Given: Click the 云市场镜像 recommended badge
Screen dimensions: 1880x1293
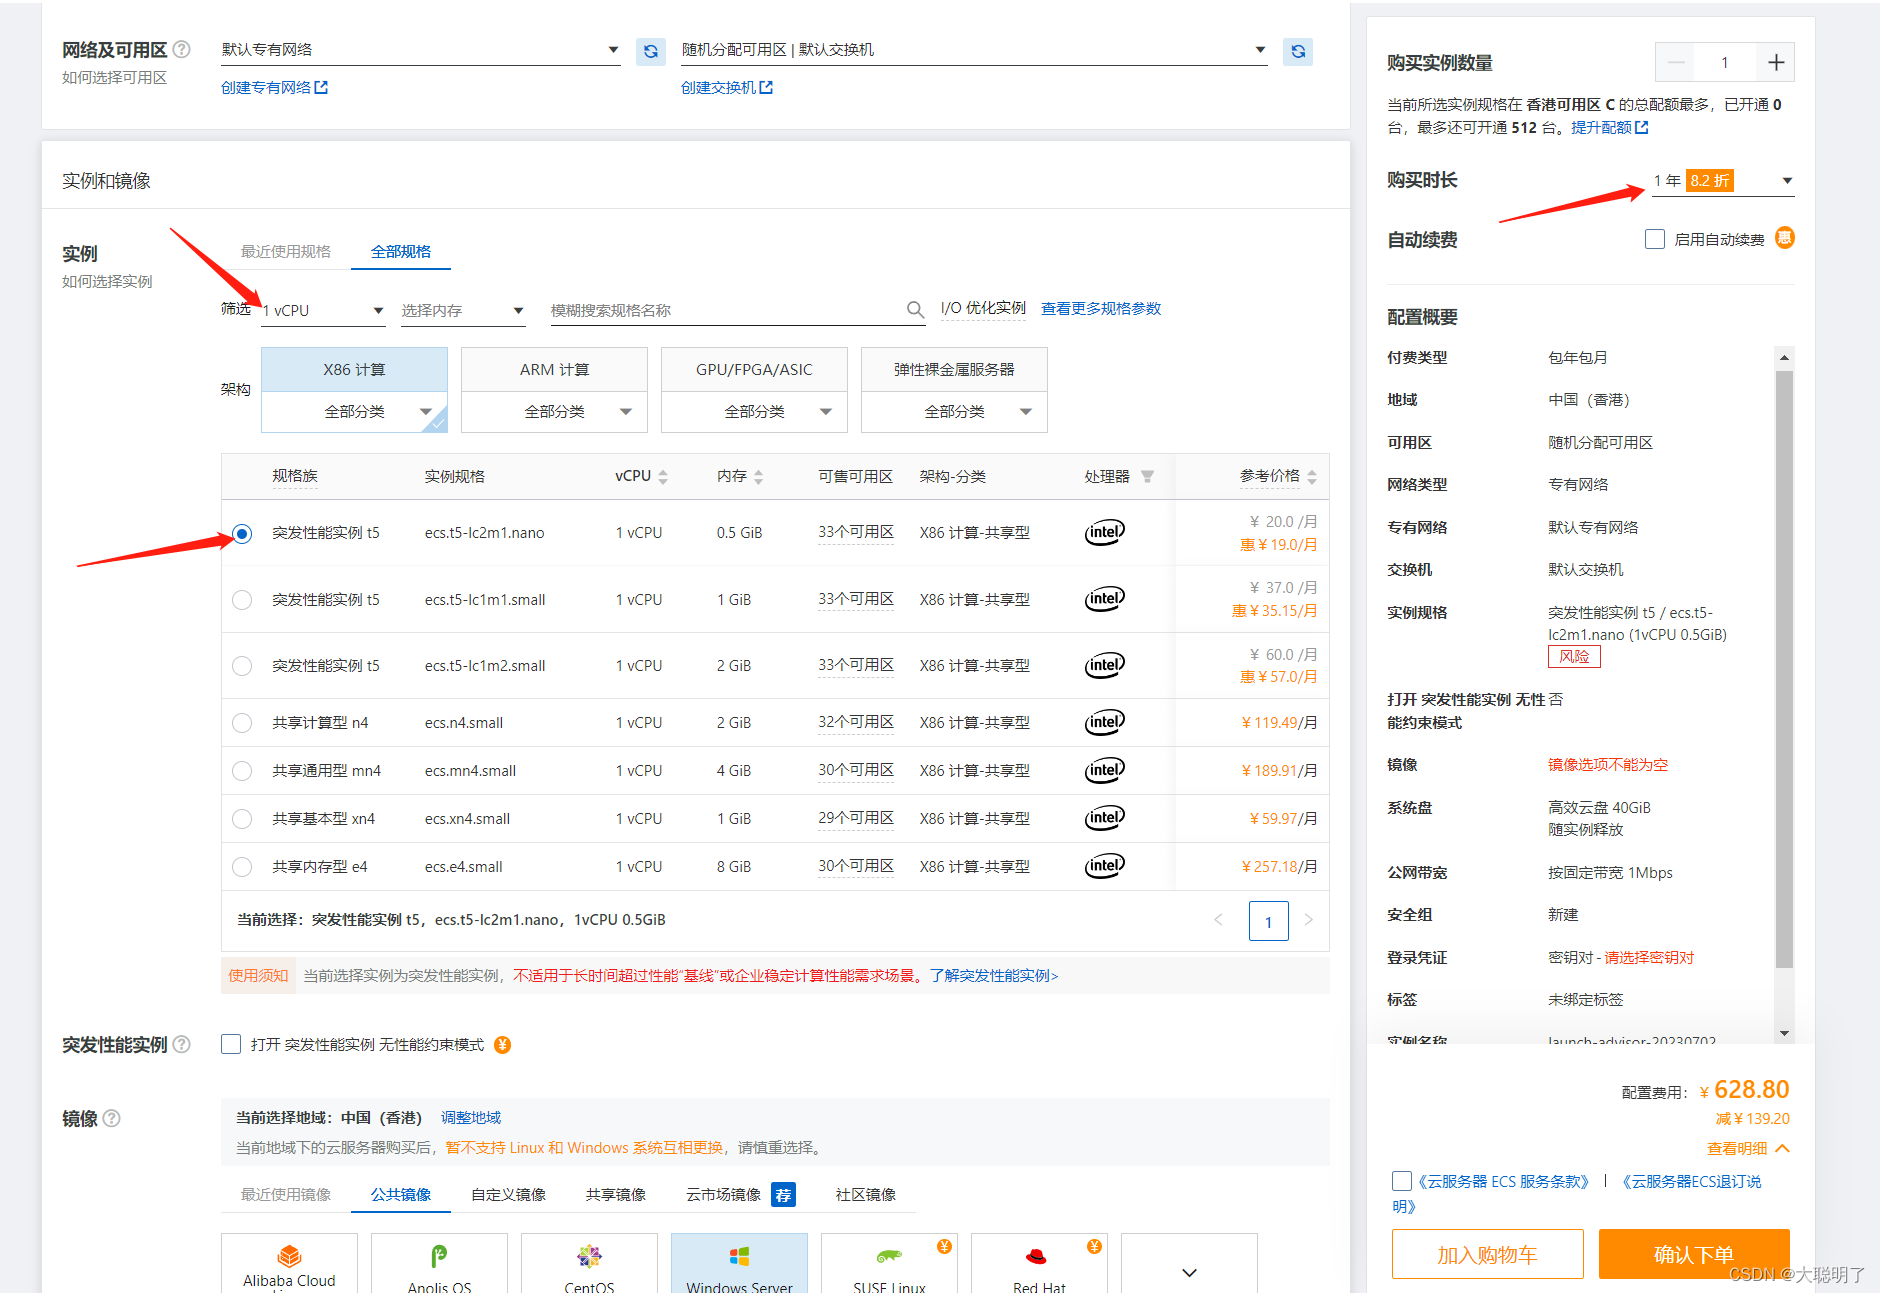Looking at the screenshot, I should 783,1195.
